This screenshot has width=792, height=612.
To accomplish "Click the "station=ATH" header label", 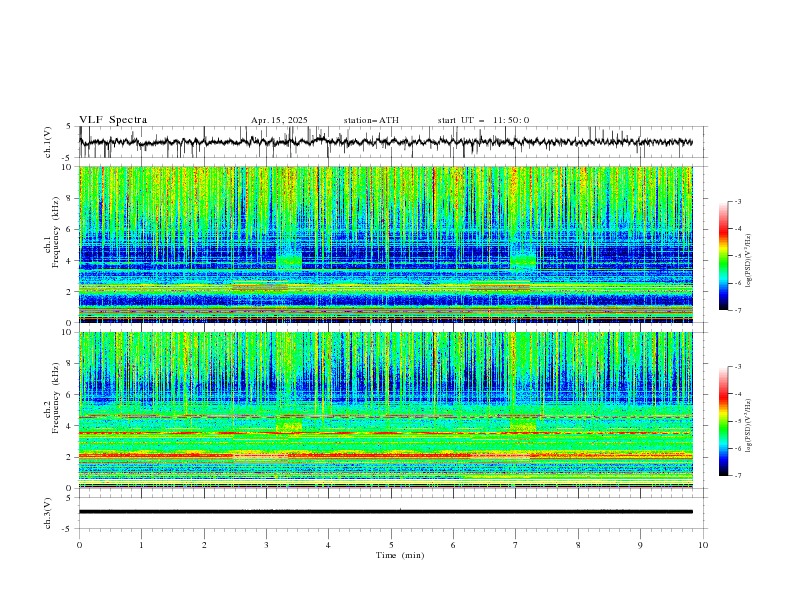I will pos(371,120).
